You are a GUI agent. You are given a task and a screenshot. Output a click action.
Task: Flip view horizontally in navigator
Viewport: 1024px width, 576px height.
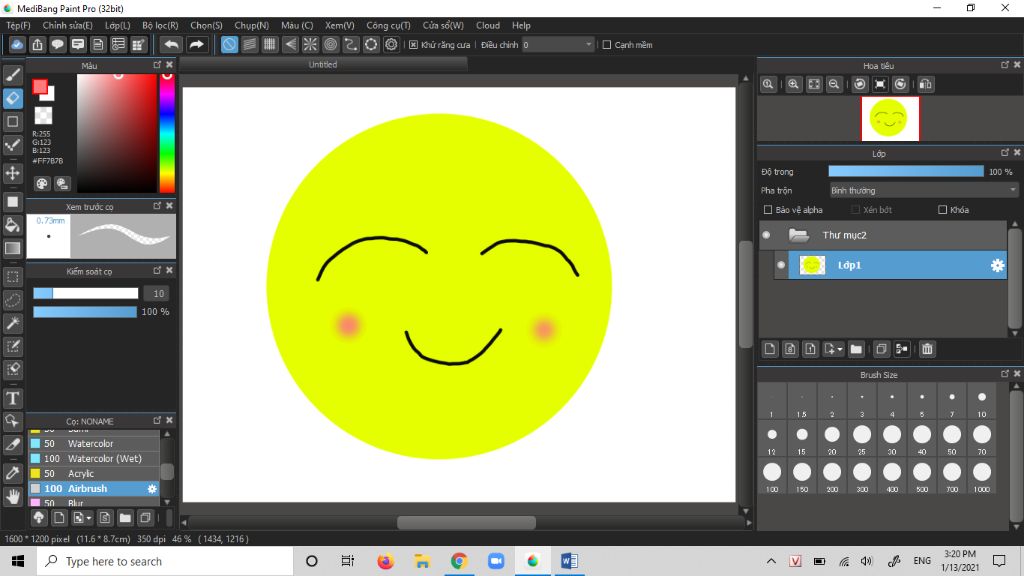925,84
